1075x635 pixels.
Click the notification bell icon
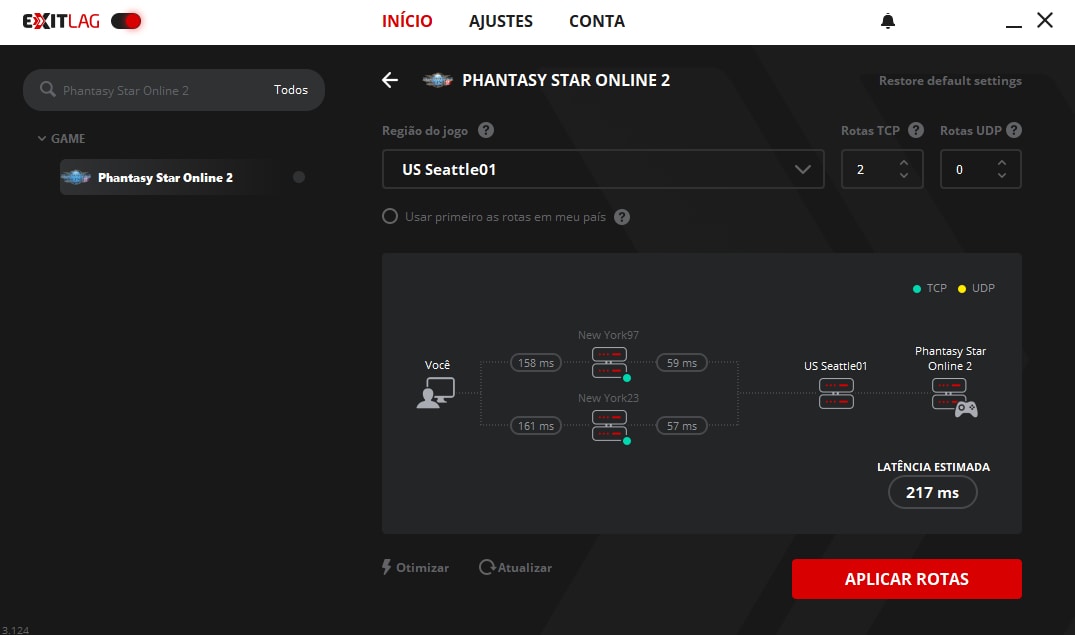click(887, 21)
